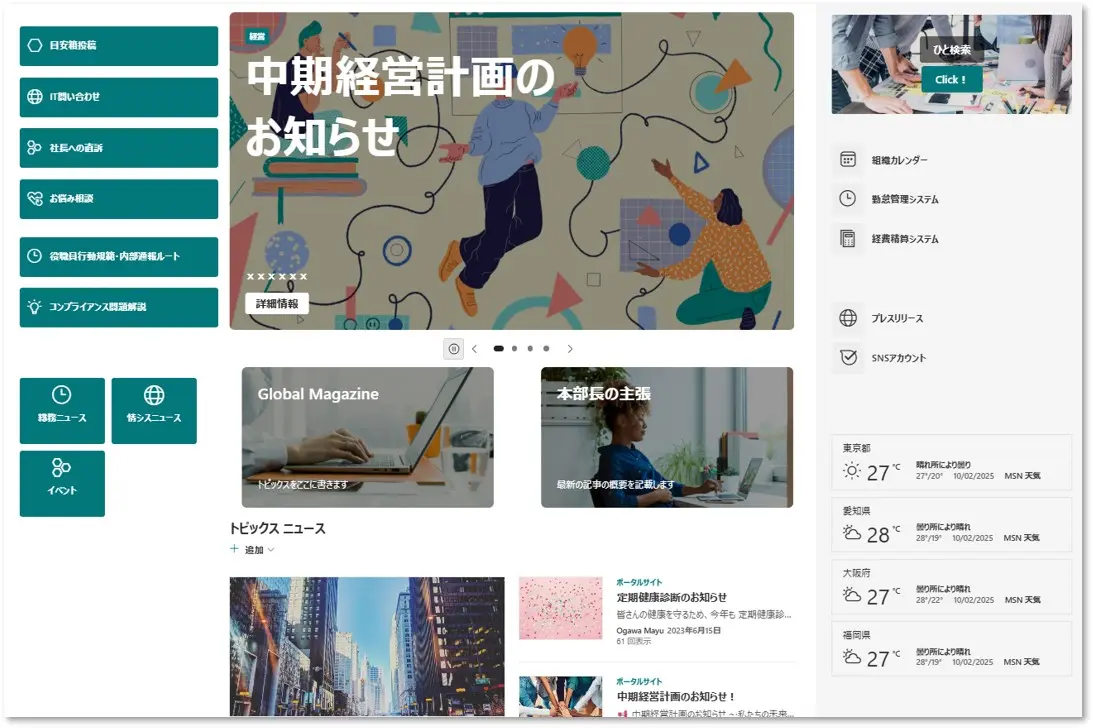Viewport: 1093px width, 728px height.
Task: Go to previous carousel slide
Action: pos(475,349)
